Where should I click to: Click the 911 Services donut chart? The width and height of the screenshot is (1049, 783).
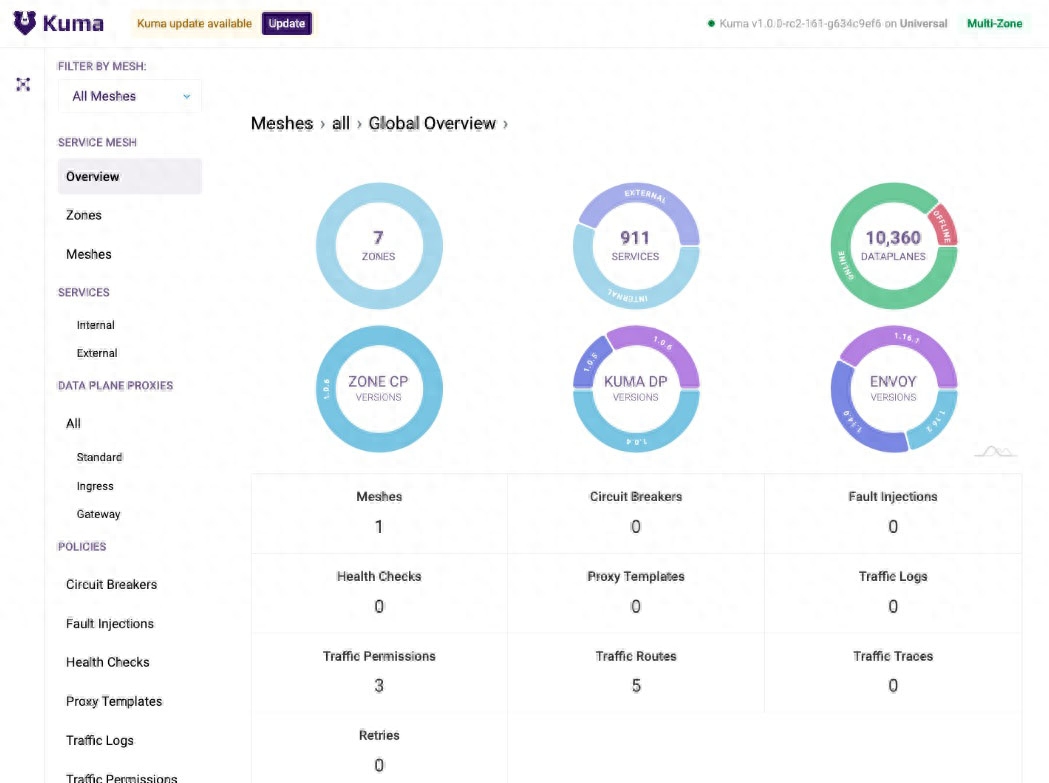636,246
